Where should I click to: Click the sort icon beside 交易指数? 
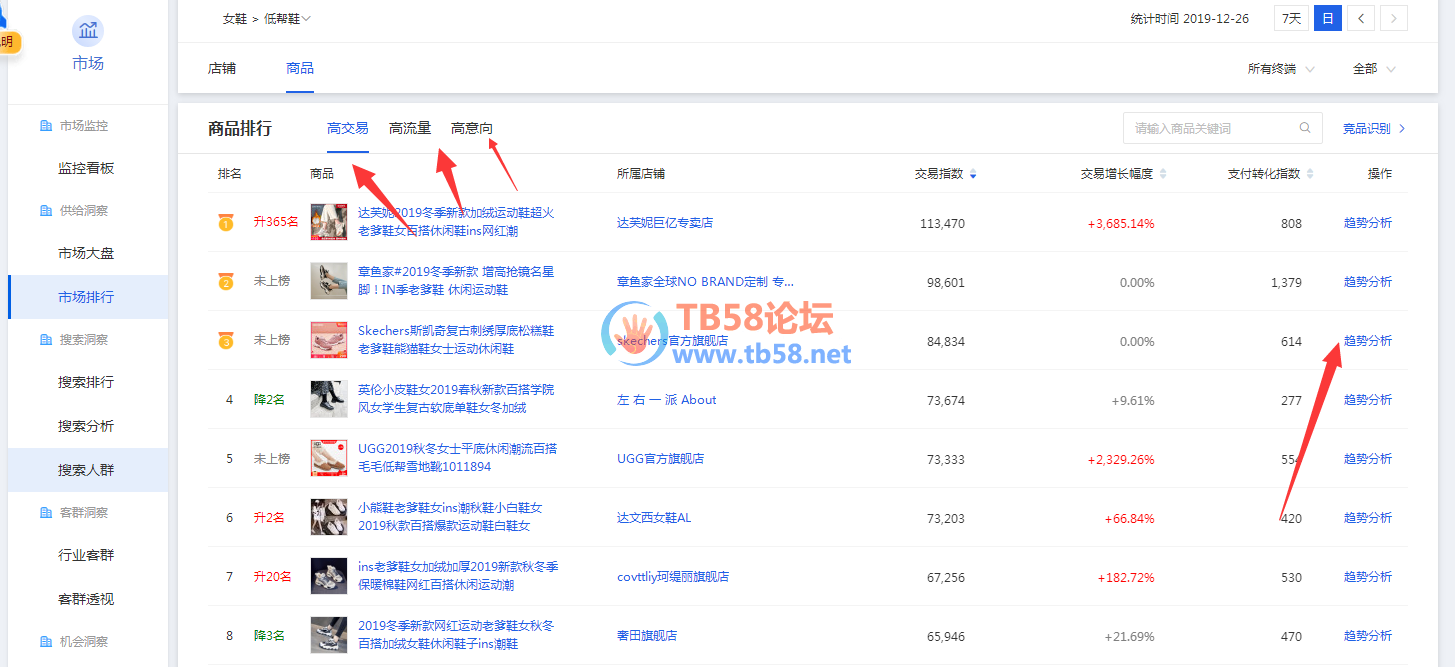pyautogui.click(x=973, y=174)
